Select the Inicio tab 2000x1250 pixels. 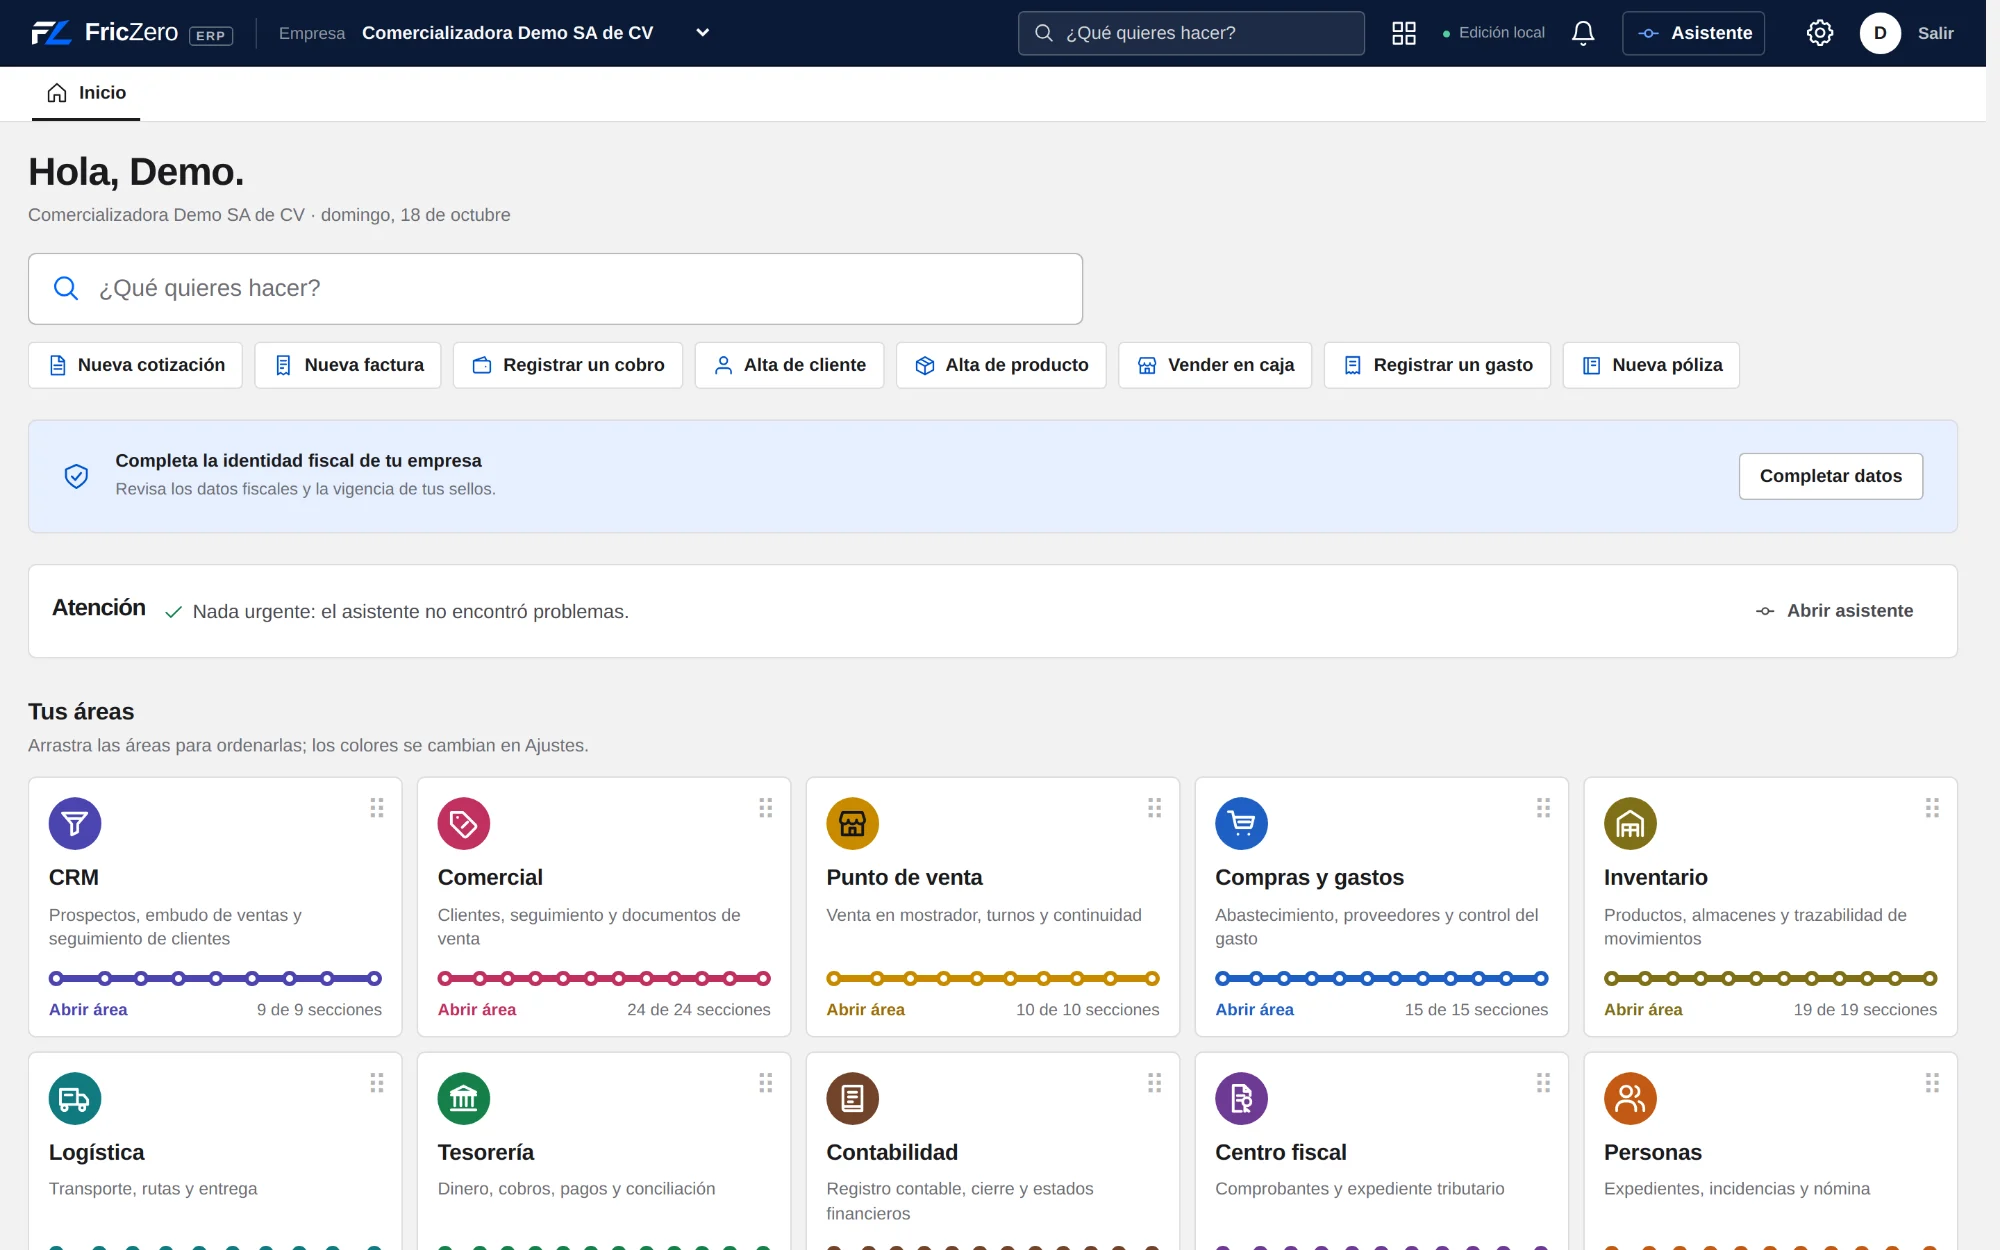[86, 94]
